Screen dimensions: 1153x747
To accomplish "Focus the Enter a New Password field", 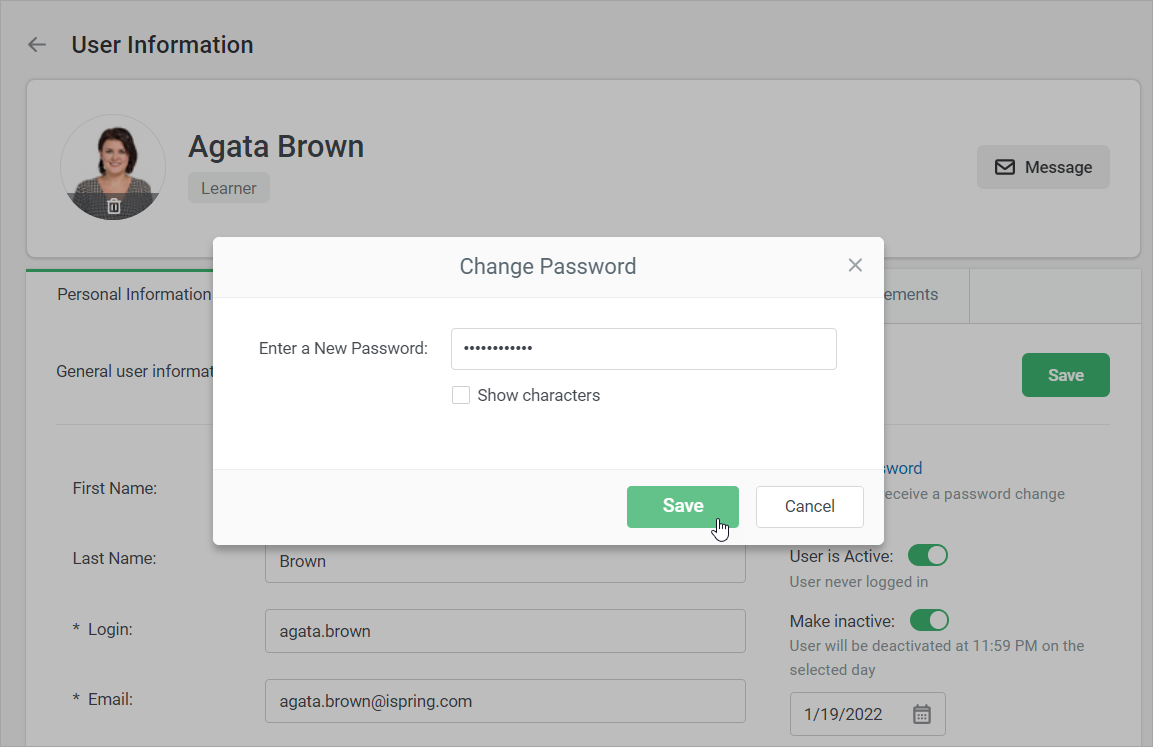I will tap(643, 349).
